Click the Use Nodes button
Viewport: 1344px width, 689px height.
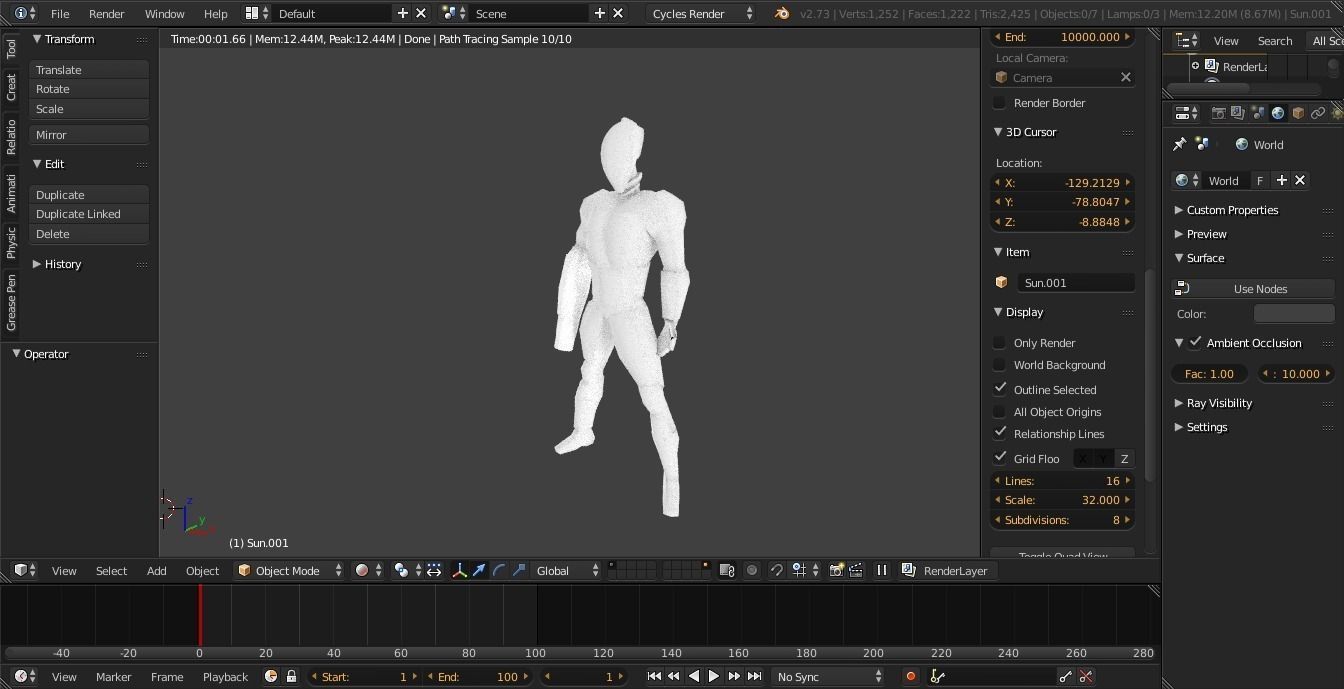(x=1253, y=289)
